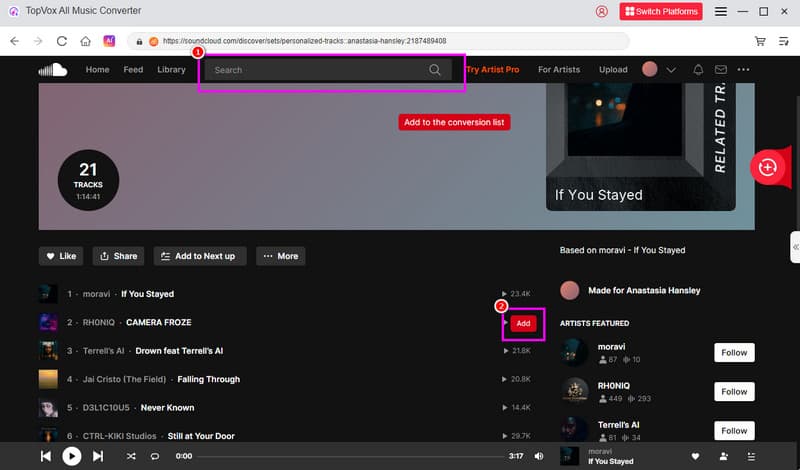Click the Switch Platforms button
Viewport: 800px width, 470px height.
tap(661, 11)
